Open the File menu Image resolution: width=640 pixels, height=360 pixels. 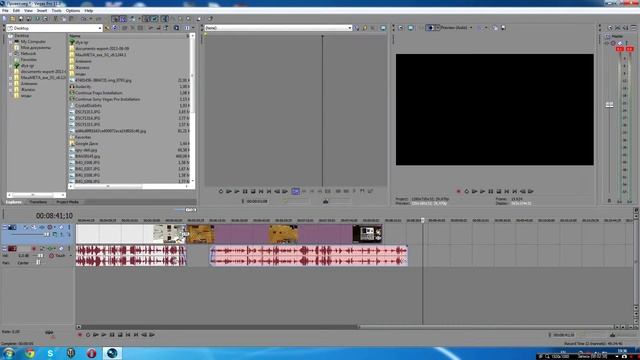tap(5, 11)
